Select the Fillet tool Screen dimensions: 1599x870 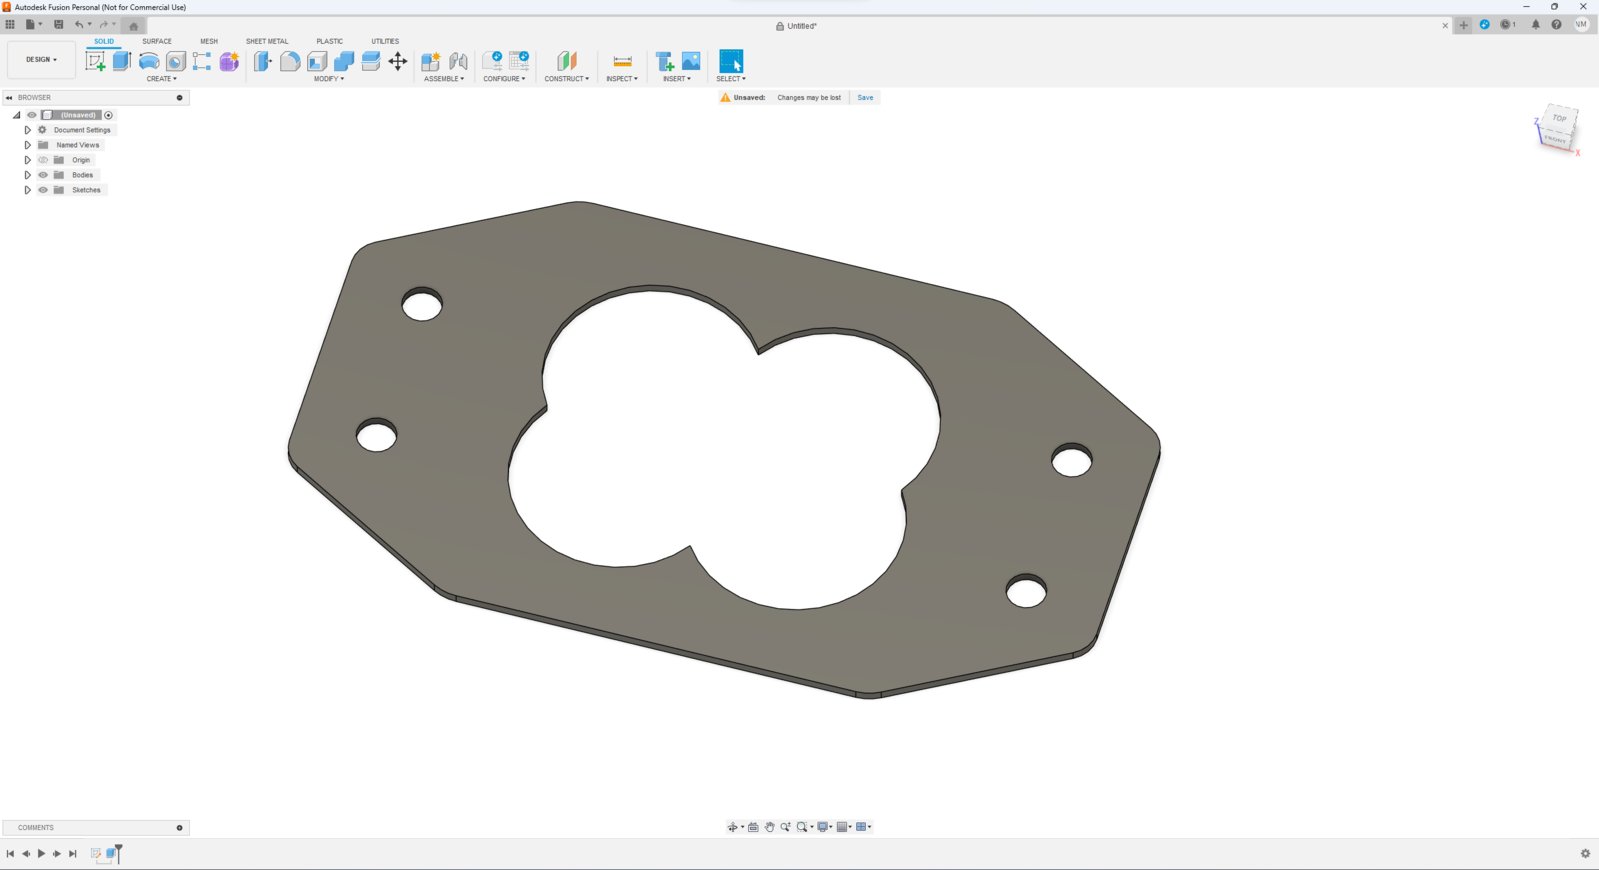click(x=290, y=61)
